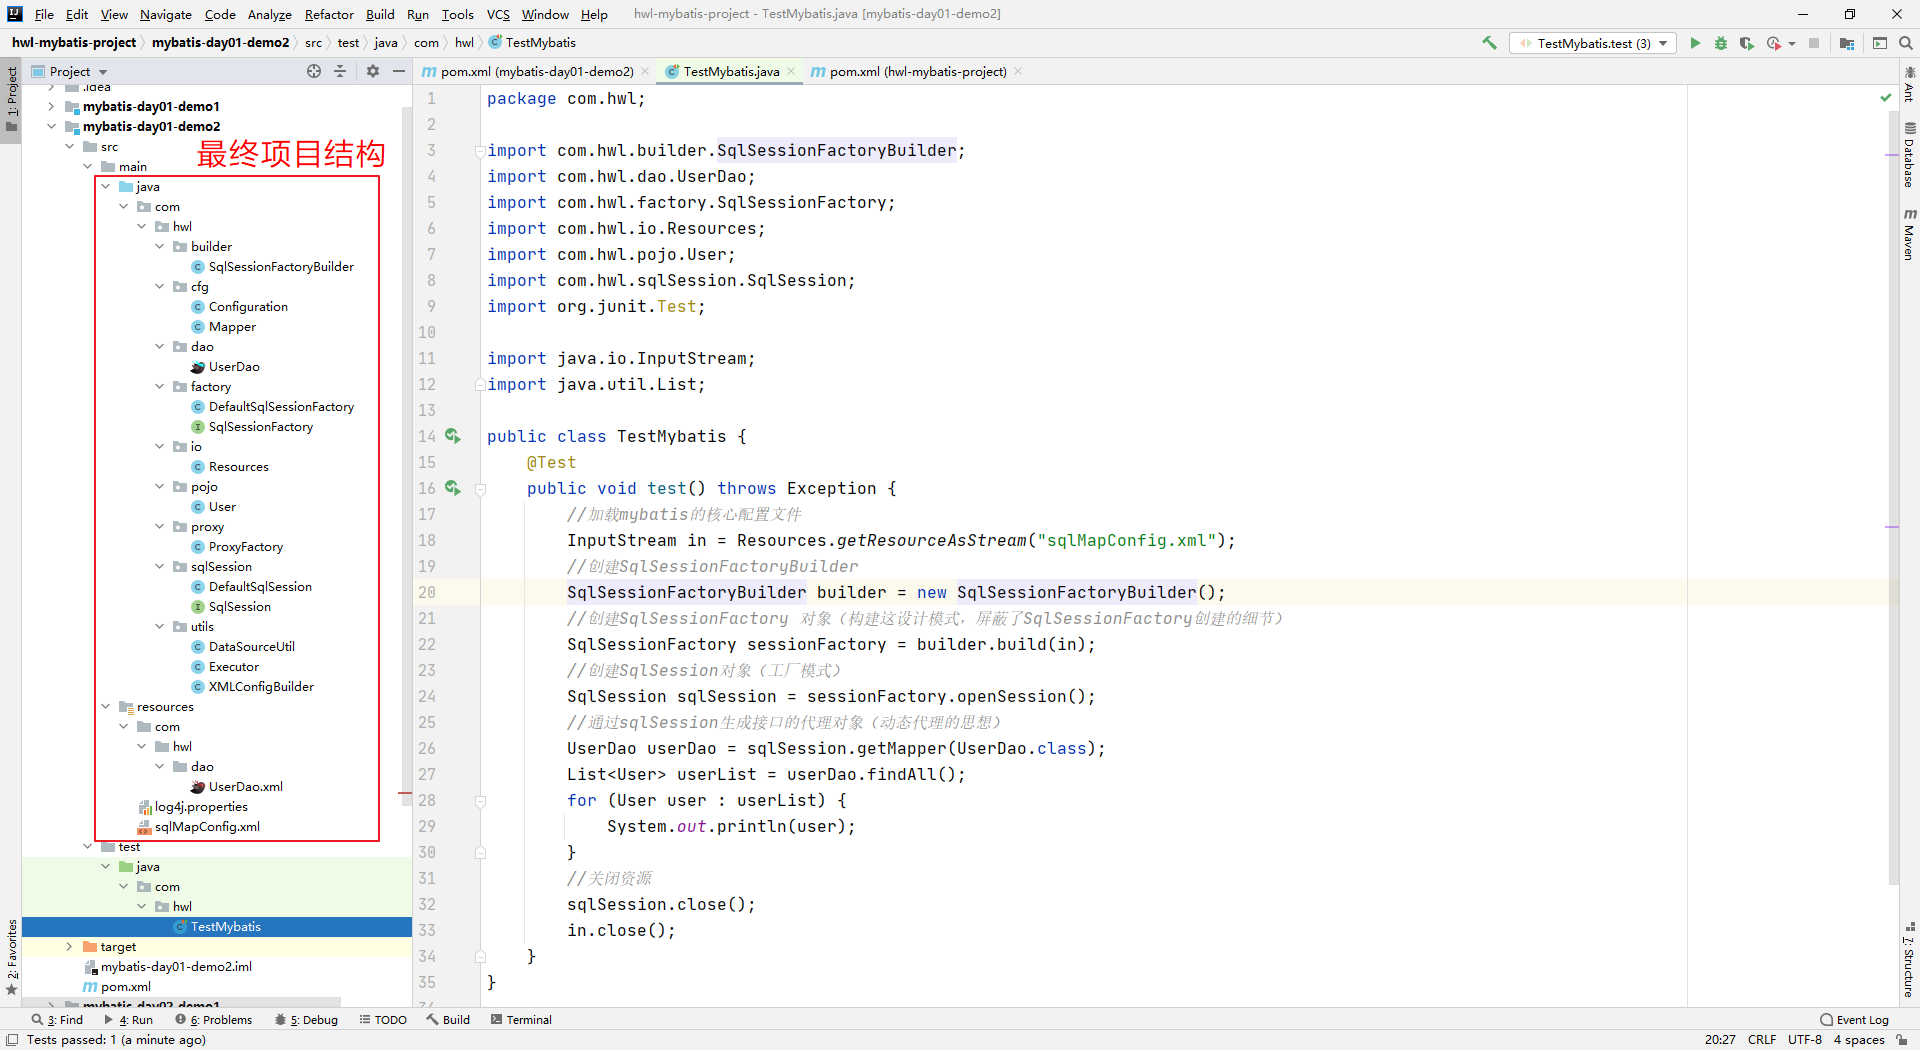This screenshot has height=1050, width=1920.
Task: Open the Database tool window
Action: (1909, 155)
